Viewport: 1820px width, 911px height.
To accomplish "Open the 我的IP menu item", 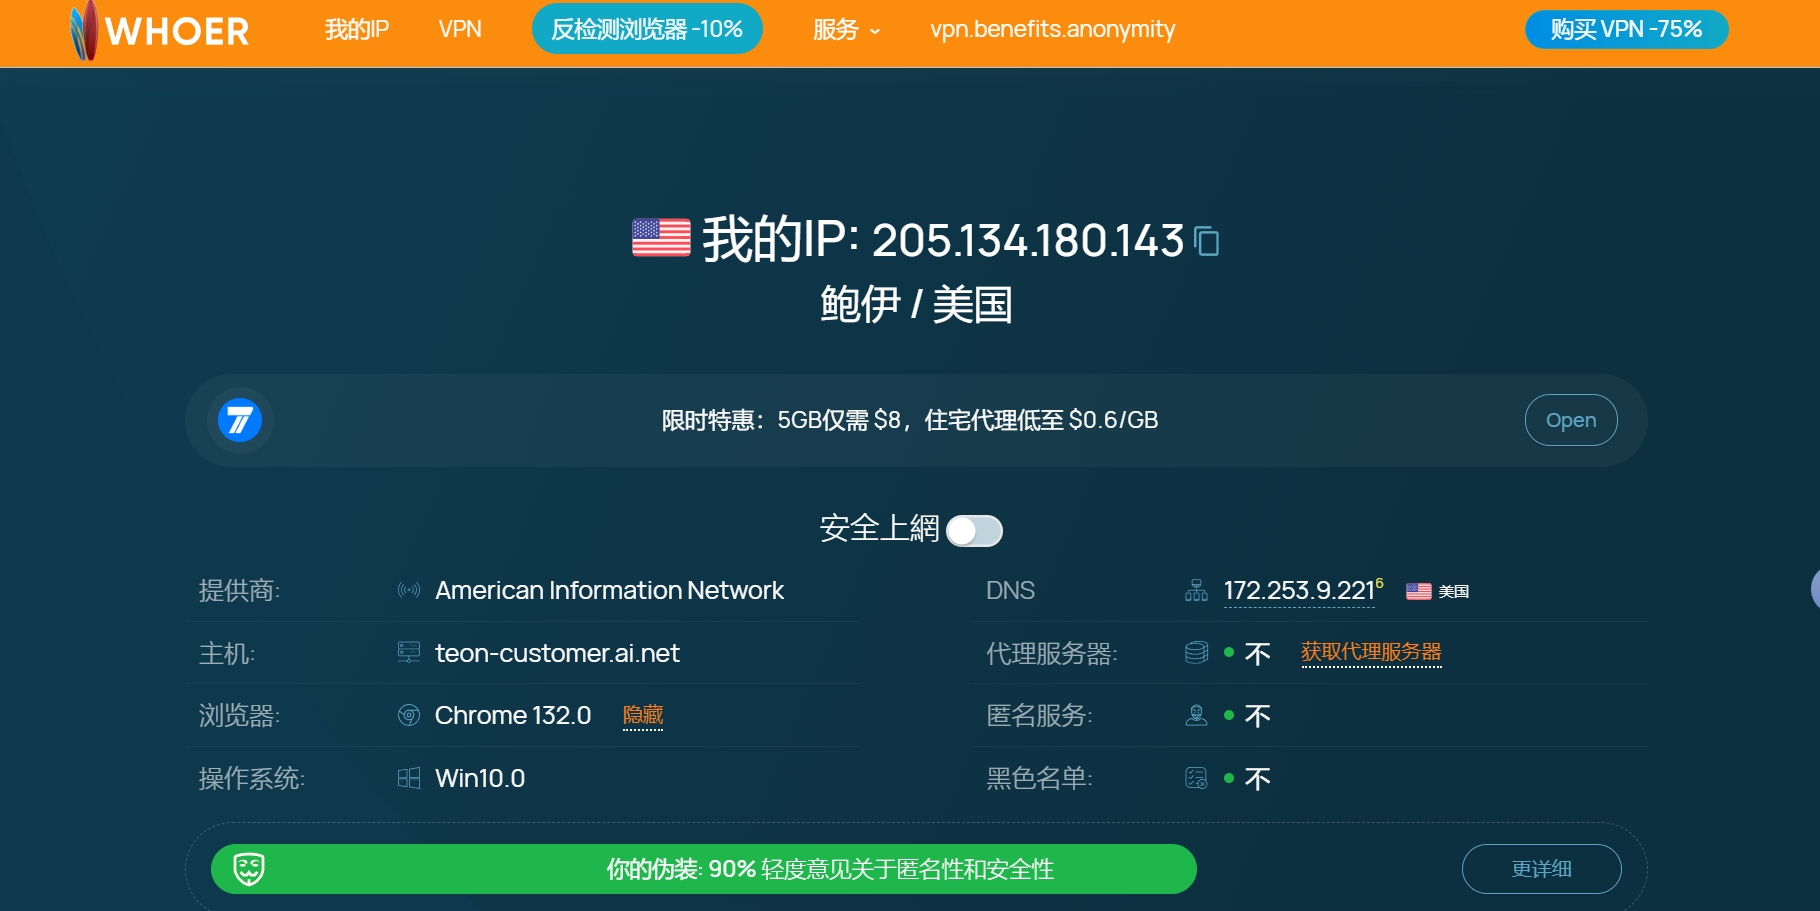I will tap(356, 30).
